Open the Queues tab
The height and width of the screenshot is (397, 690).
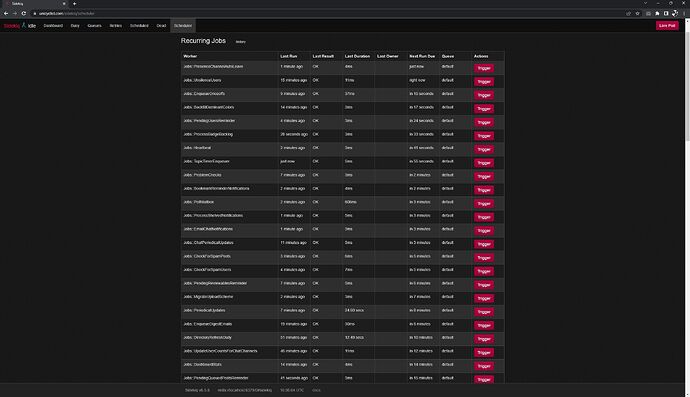[94, 26]
